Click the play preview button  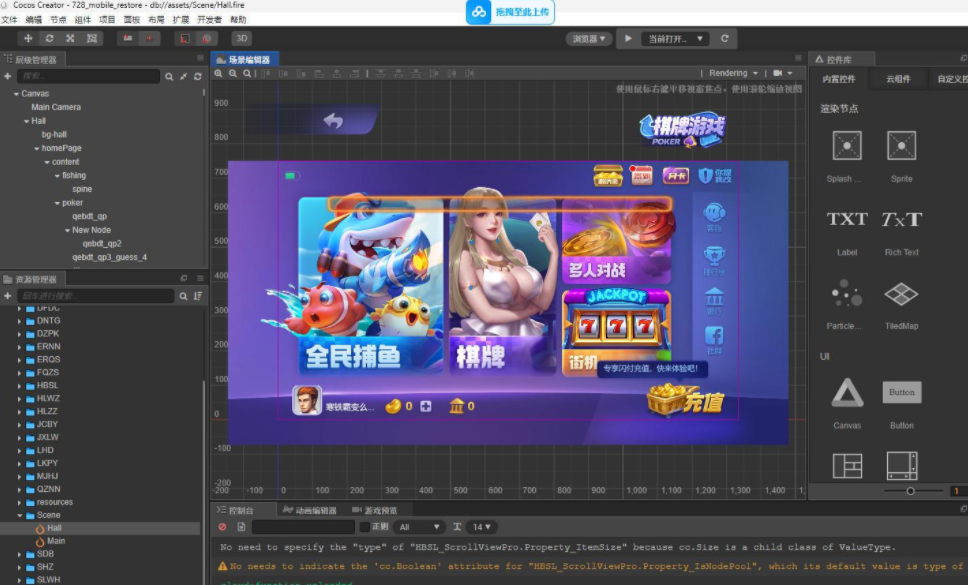pos(630,38)
